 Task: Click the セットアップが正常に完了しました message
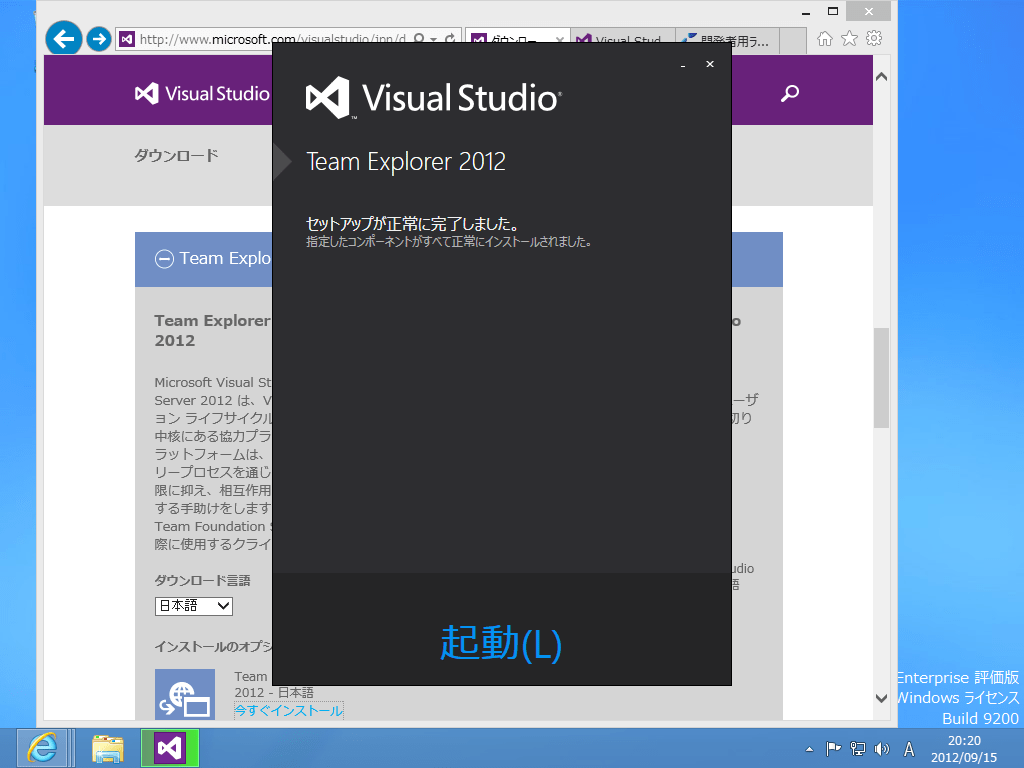413,224
